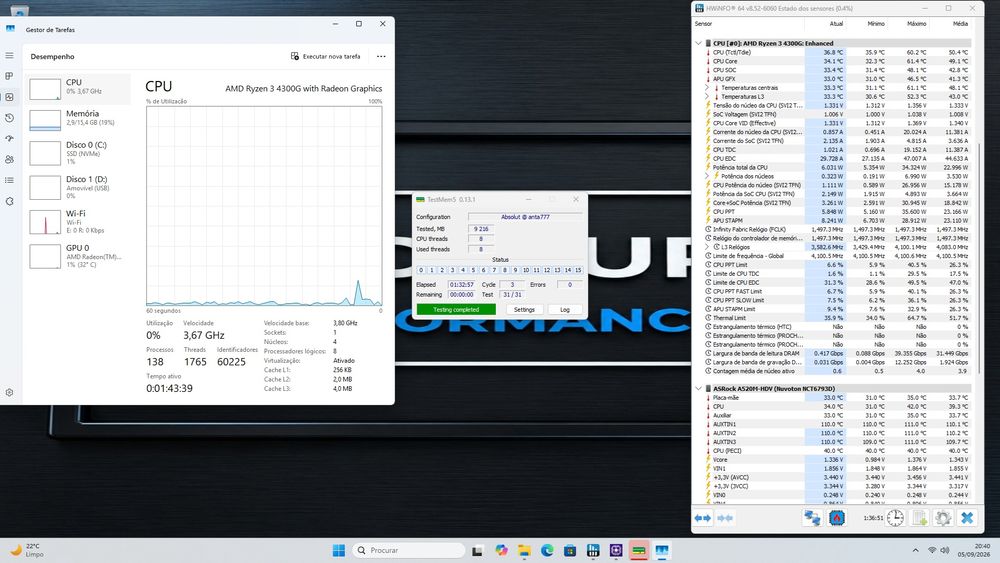Expand Temperaturas centrais row in HWiNFO

click(x=707, y=88)
